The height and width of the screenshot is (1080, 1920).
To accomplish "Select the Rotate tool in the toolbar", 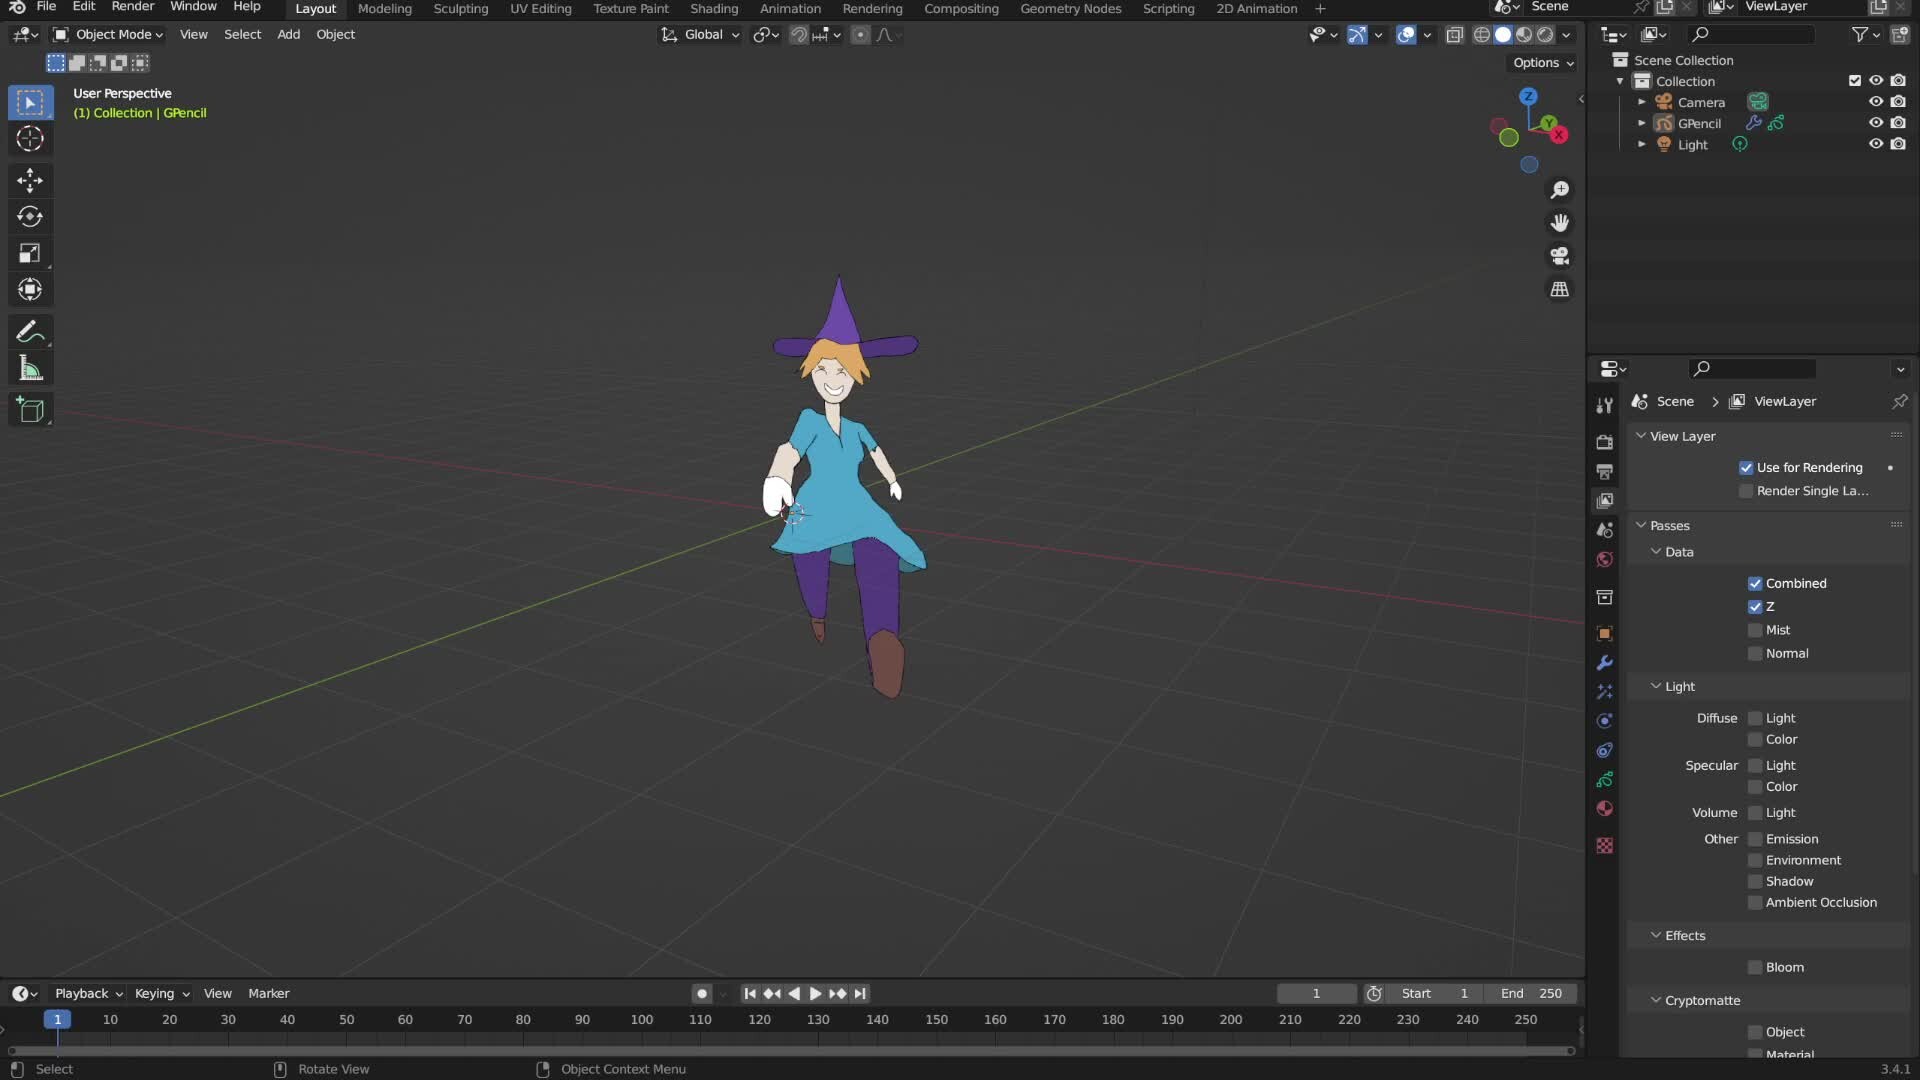I will point(30,216).
